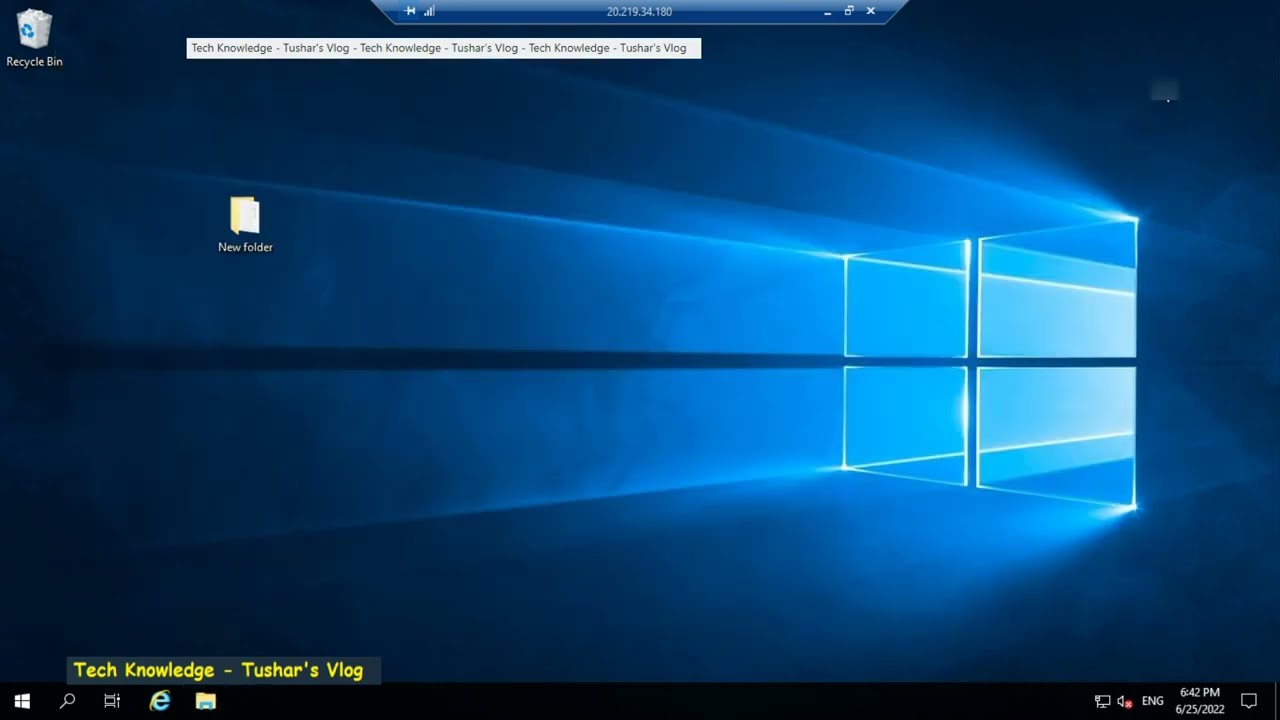Click the network status tray icon
Screen dimensions: 1280x720
(x=1103, y=701)
